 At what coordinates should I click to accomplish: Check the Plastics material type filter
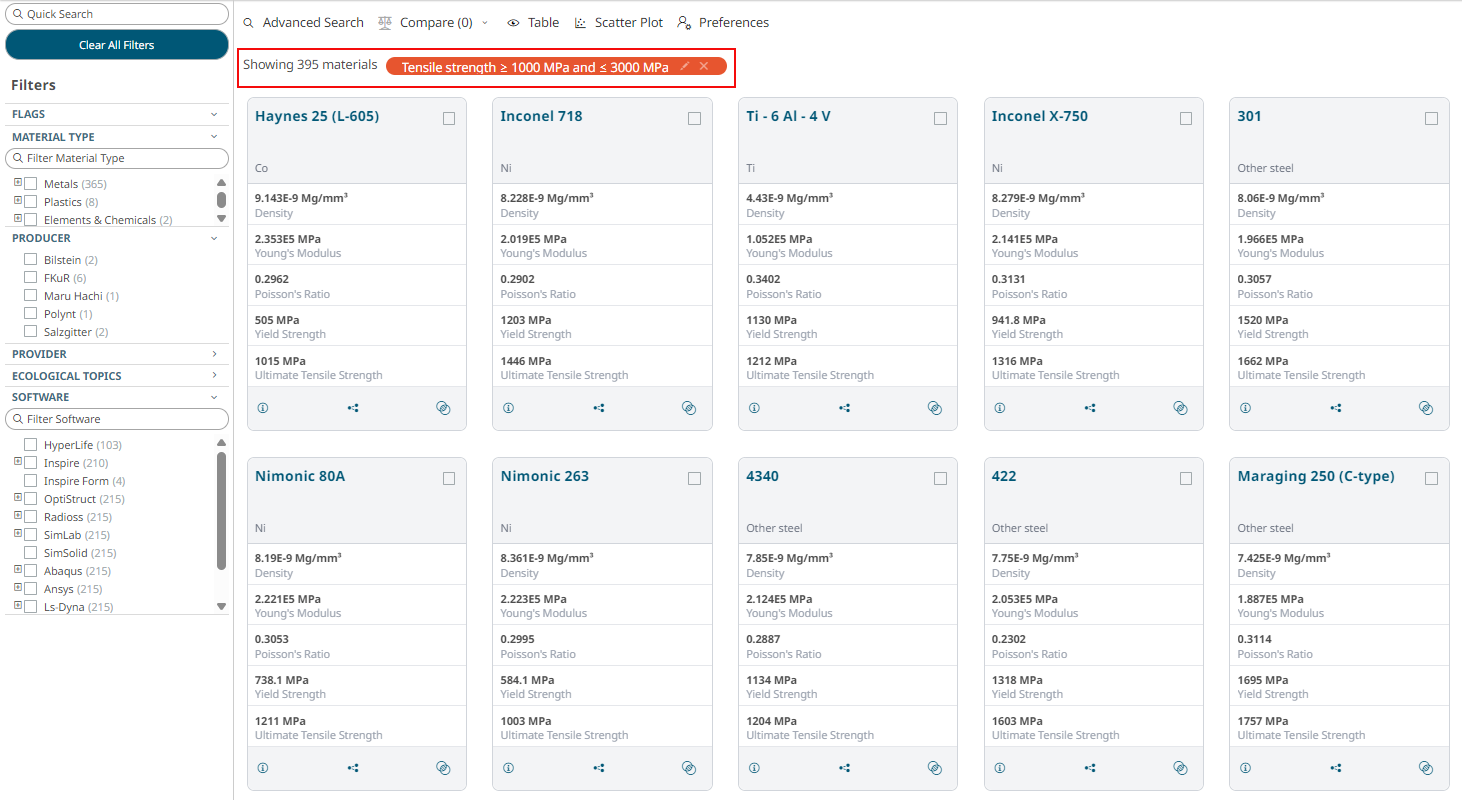click(31, 202)
